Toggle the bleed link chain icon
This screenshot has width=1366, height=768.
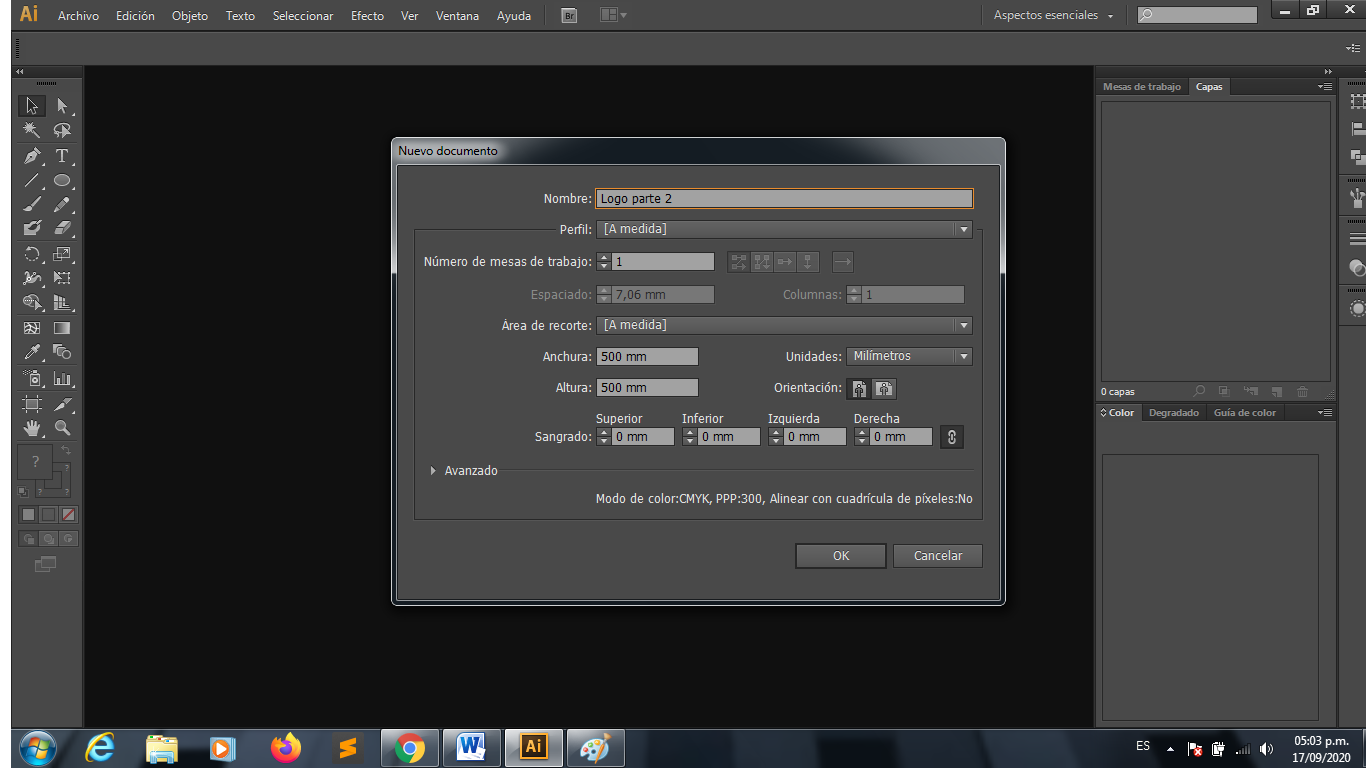(952, 436)
